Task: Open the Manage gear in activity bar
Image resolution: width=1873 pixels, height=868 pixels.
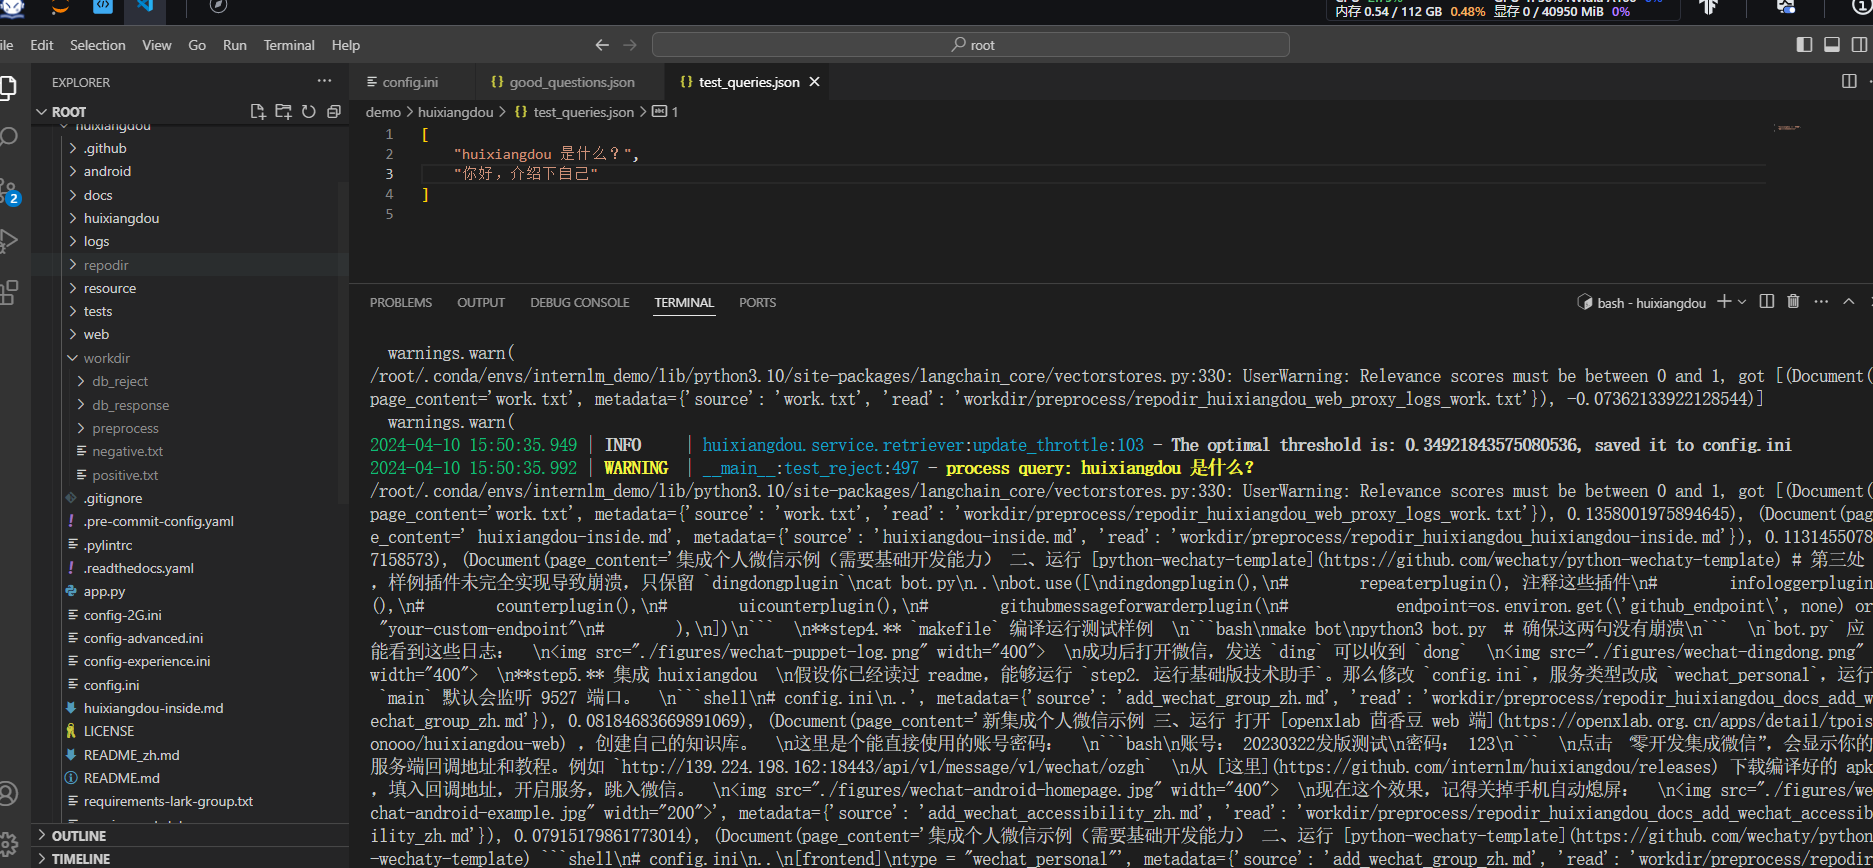Action: (9, 843)
